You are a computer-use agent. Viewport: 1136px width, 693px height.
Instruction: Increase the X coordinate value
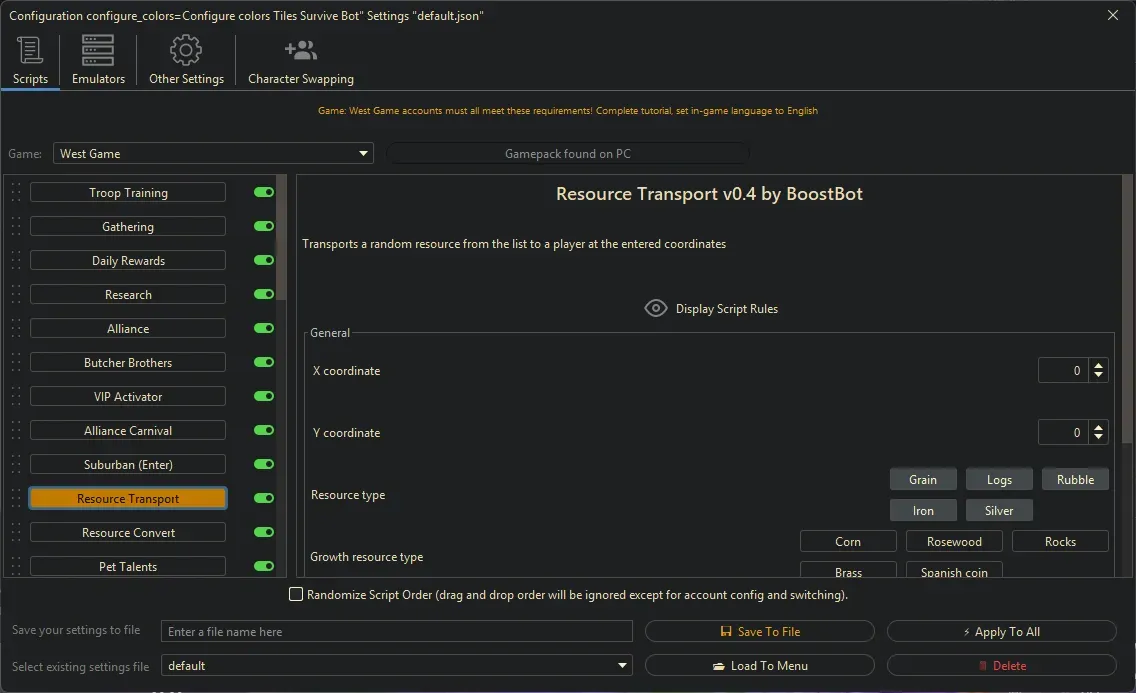1099,366
